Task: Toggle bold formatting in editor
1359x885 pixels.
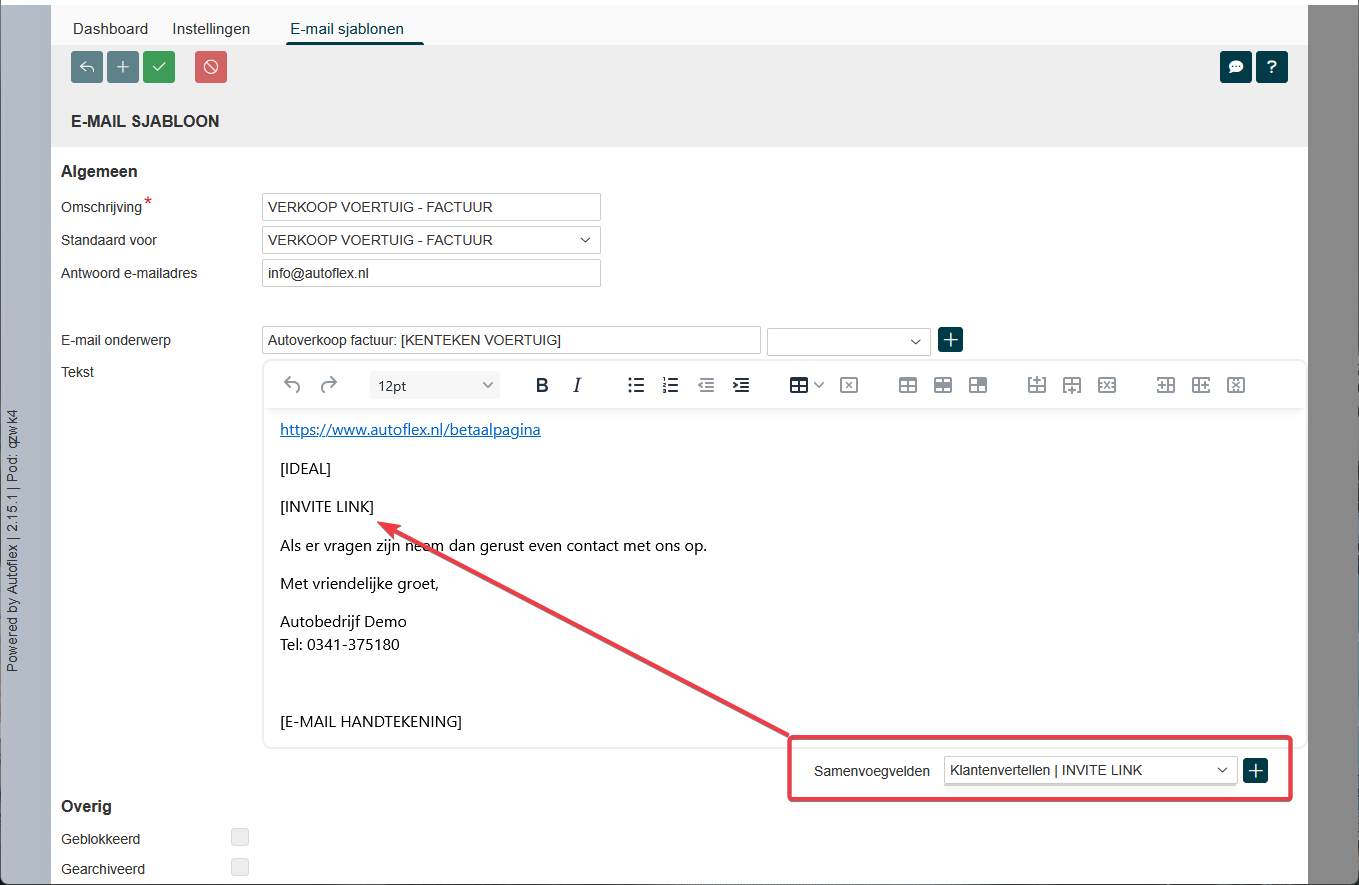Action: (542, 385)
